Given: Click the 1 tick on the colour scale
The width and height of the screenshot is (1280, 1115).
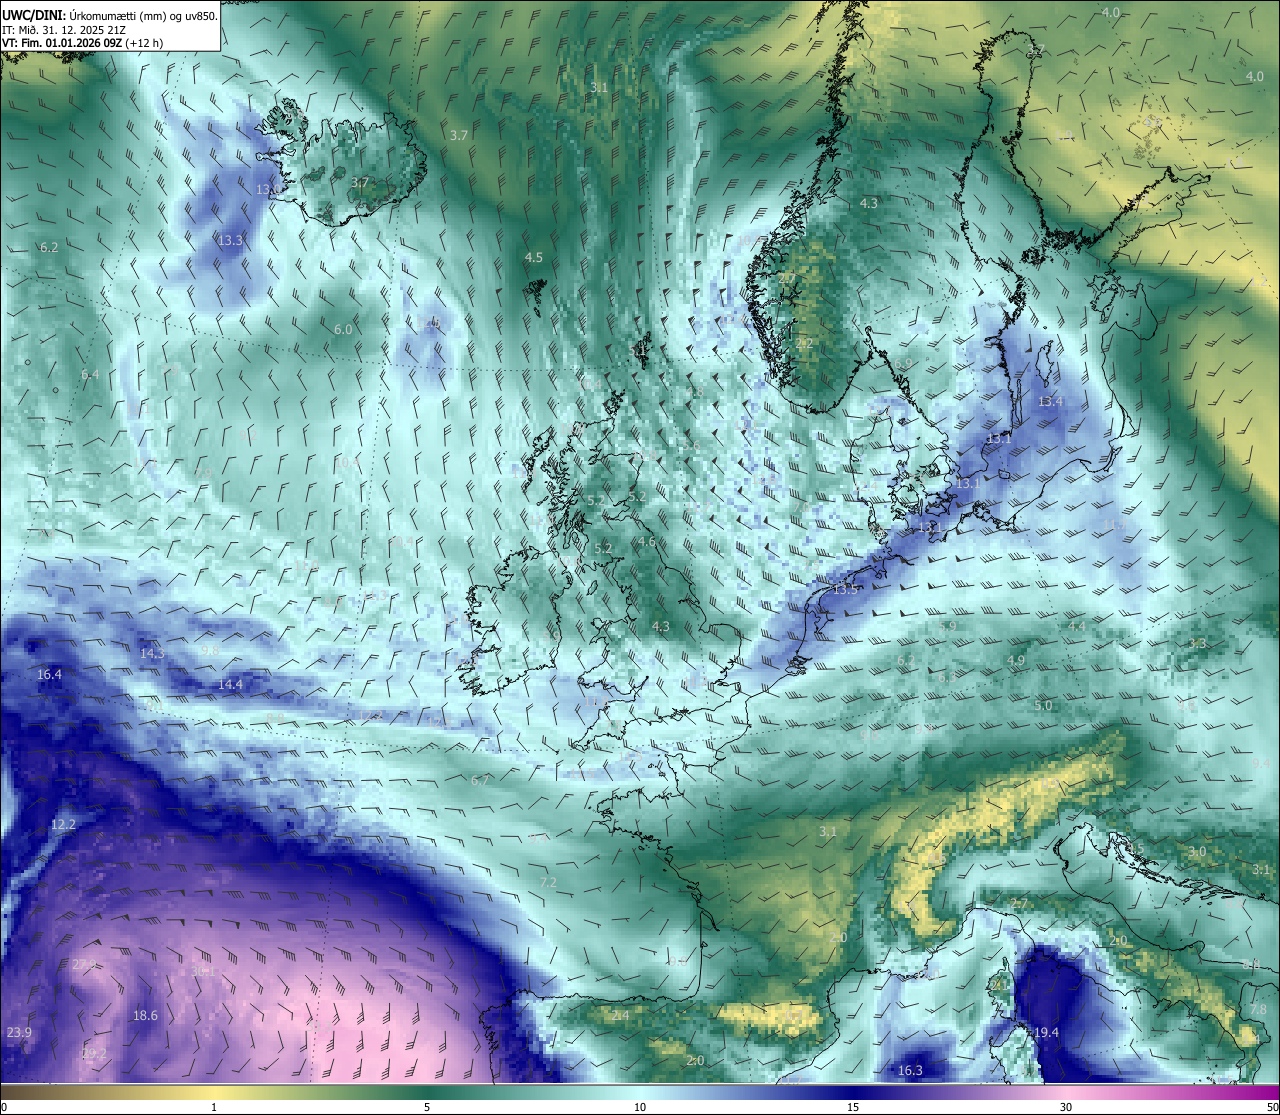Looking at the screenshot, I should tap(213, 1107).
